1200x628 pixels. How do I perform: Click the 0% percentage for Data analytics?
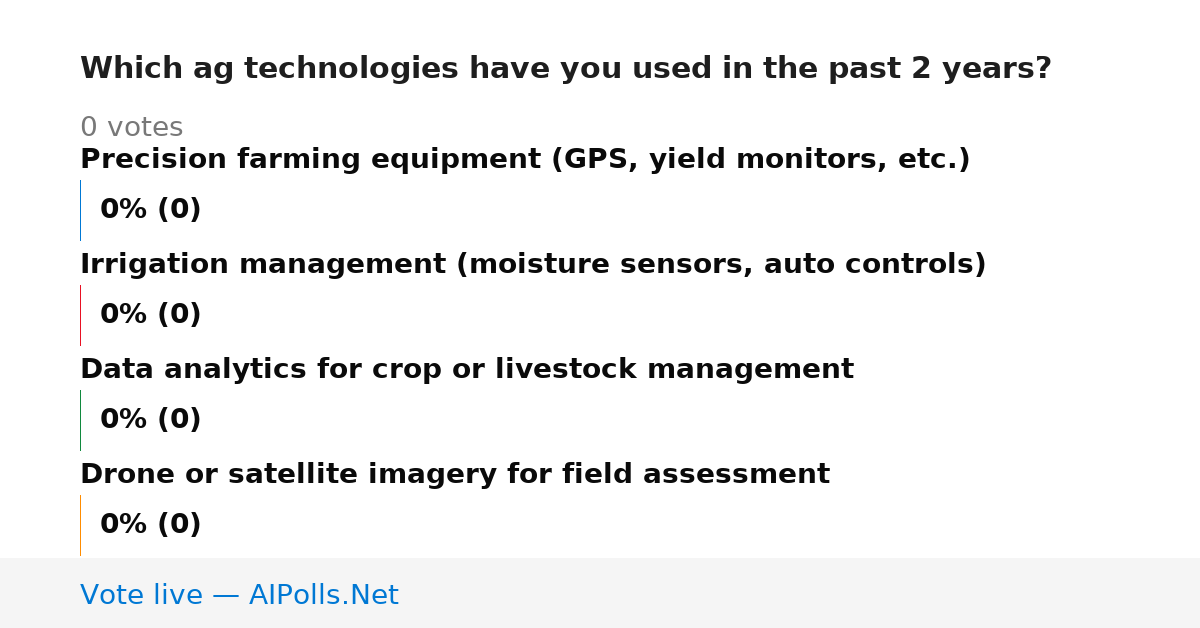pos(124,420)
